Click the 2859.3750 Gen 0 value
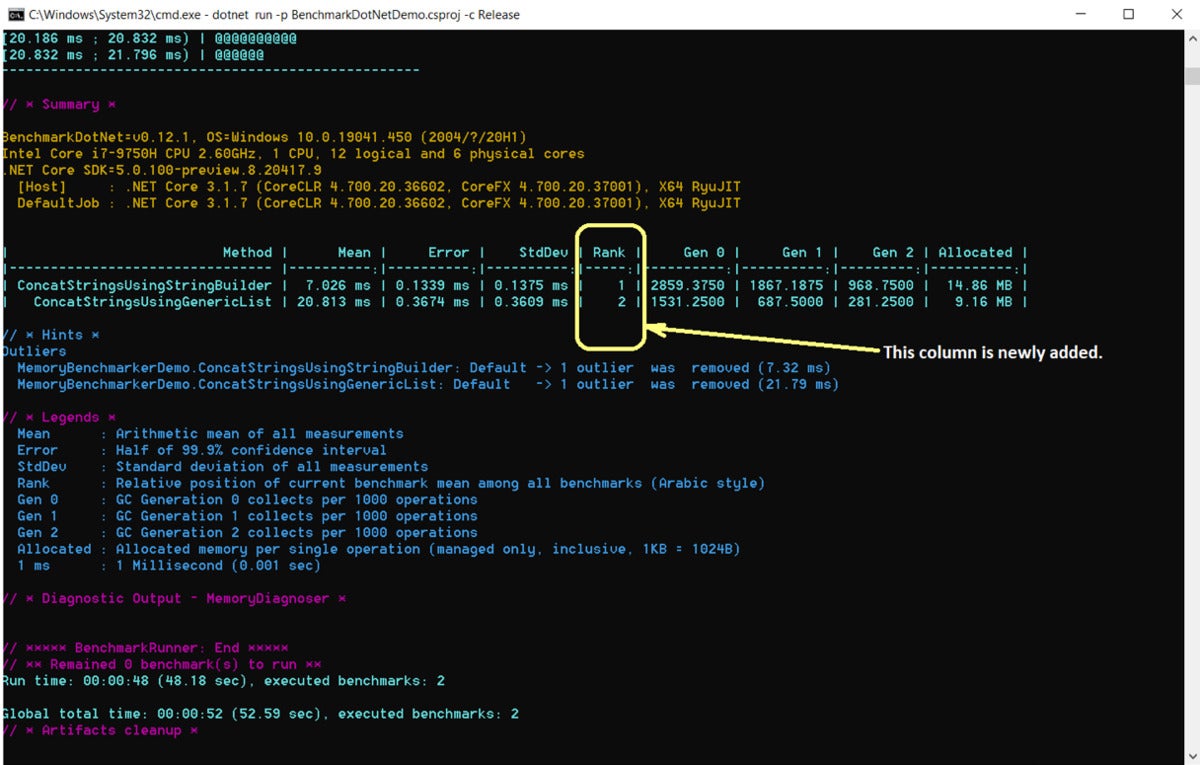This screenshot has width=1200, height=765. 688,285
